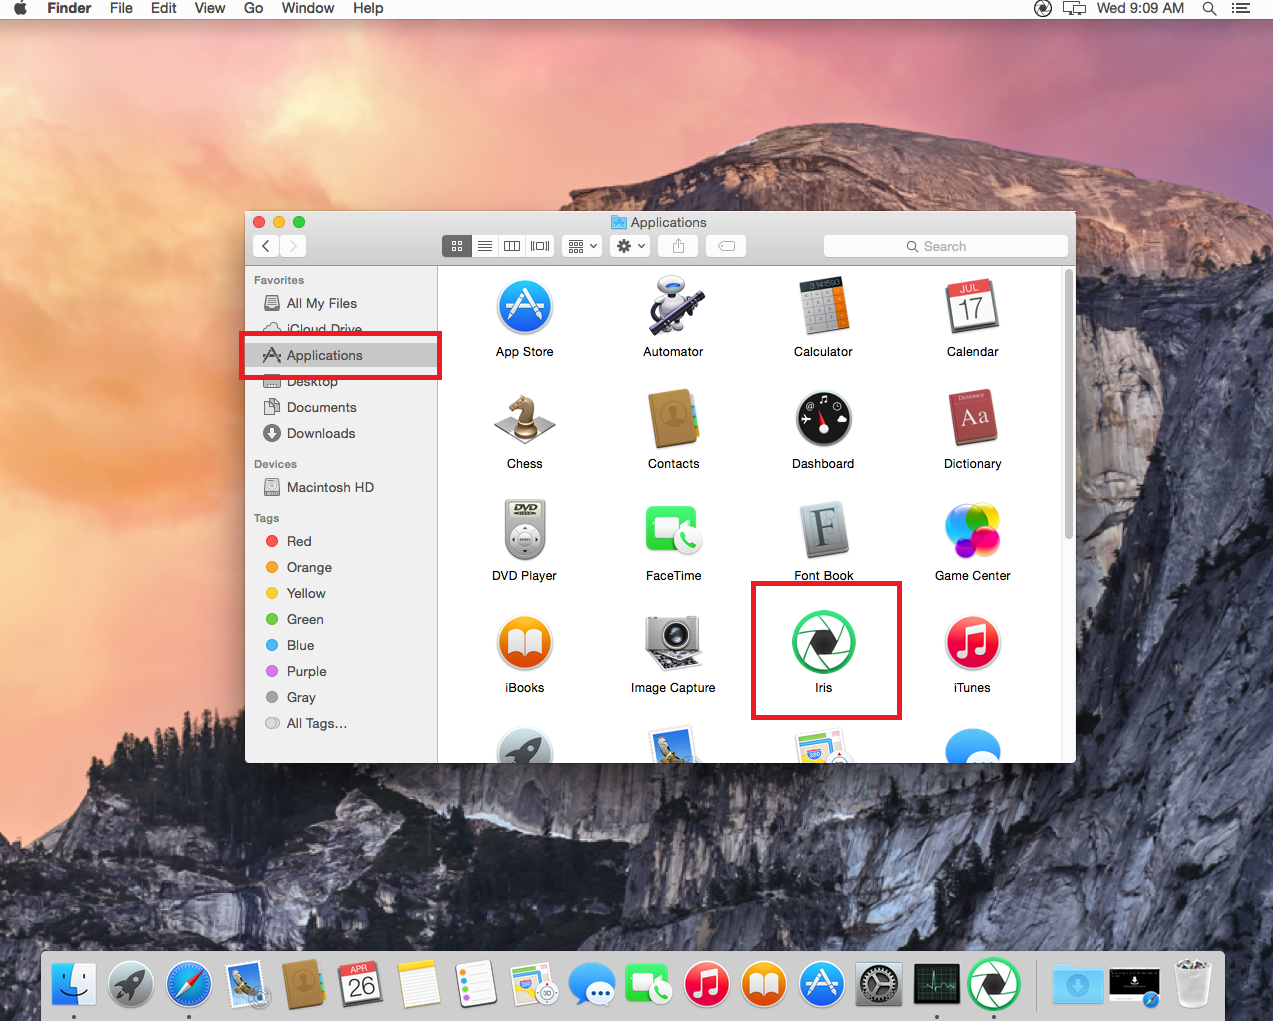Select the Purple tag in sidebar
1273x1021 pixels.
pos(341,671)
